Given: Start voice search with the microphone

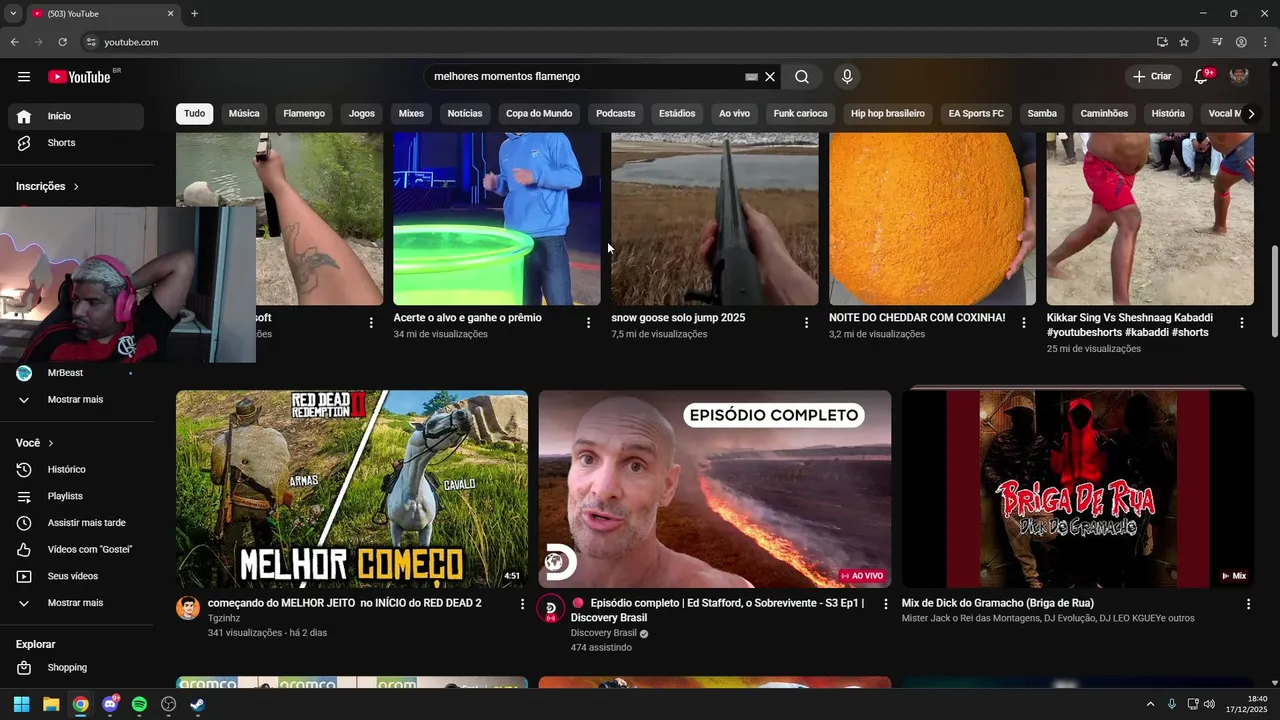Looking at the screenshot, I should (847, 77).
